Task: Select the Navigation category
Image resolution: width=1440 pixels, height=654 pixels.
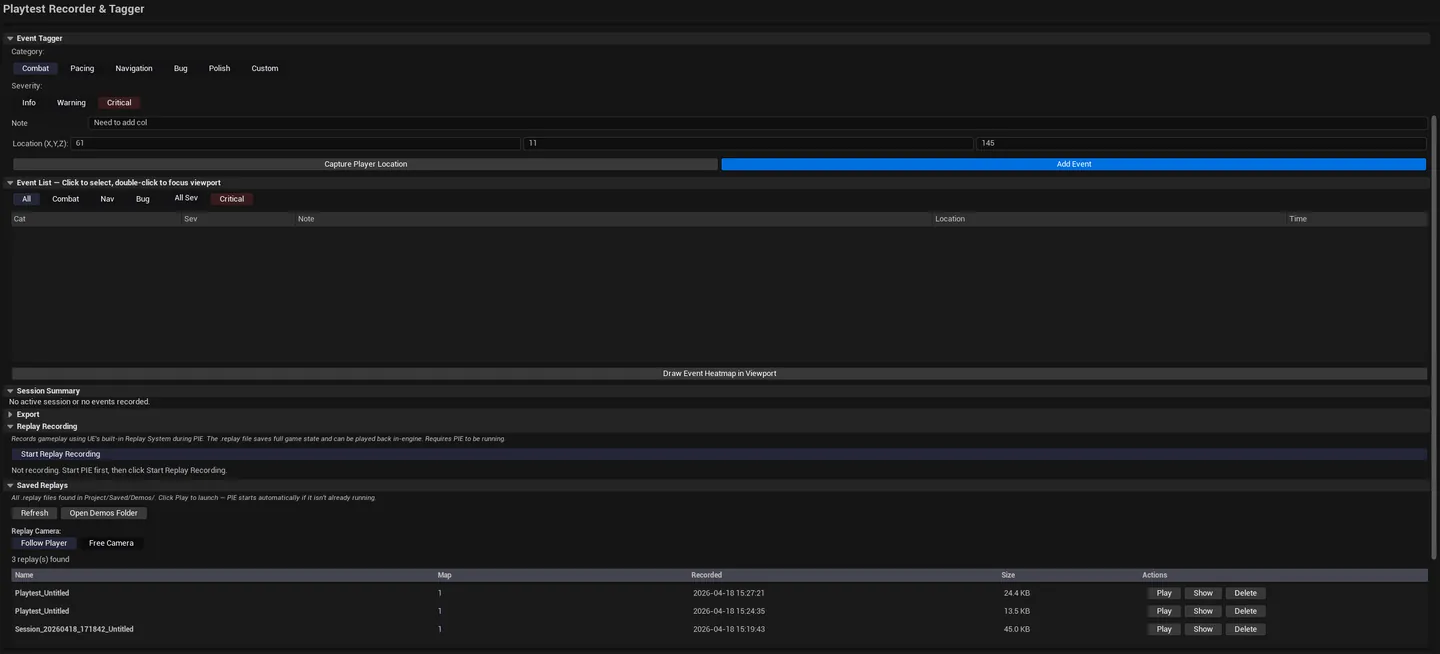Action: (134, 68)
